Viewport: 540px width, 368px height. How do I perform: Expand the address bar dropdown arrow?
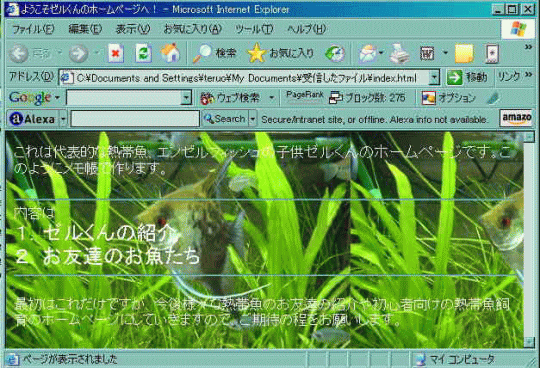[434, 78]
